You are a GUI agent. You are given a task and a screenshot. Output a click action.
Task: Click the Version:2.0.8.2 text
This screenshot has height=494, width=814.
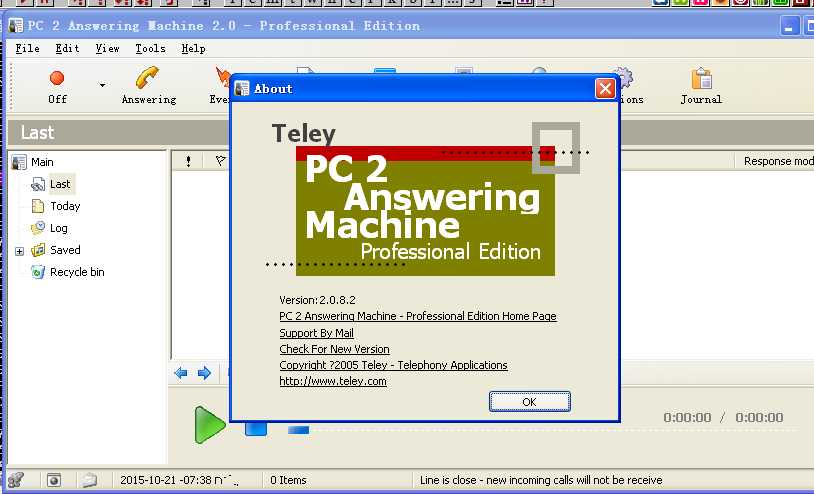pos(317,300)
